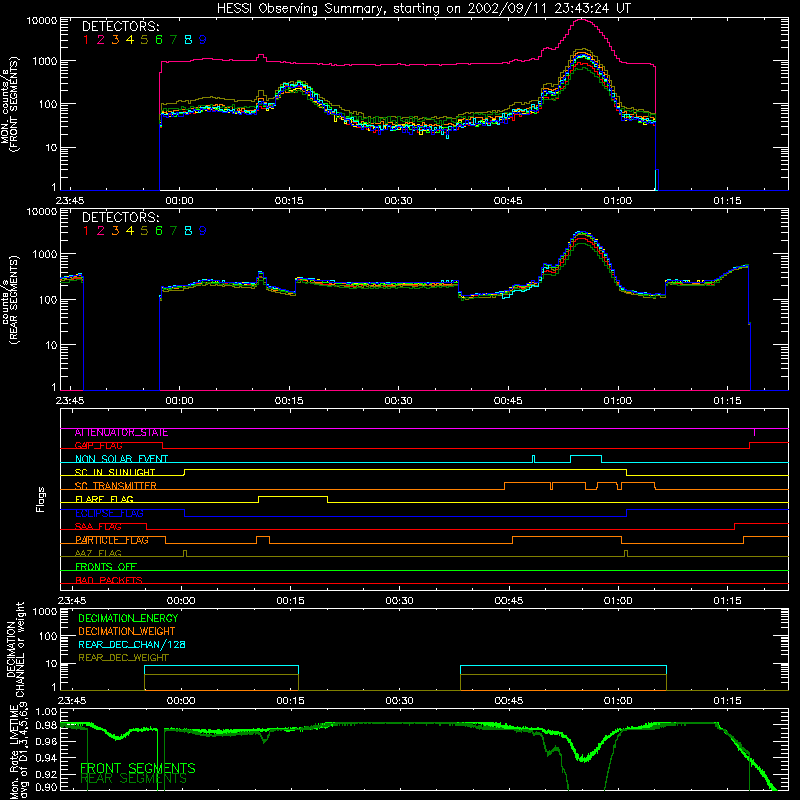Pick detector 5 in the rear segments legend
The width and height of the screenshot is (800, 800).
144,231
